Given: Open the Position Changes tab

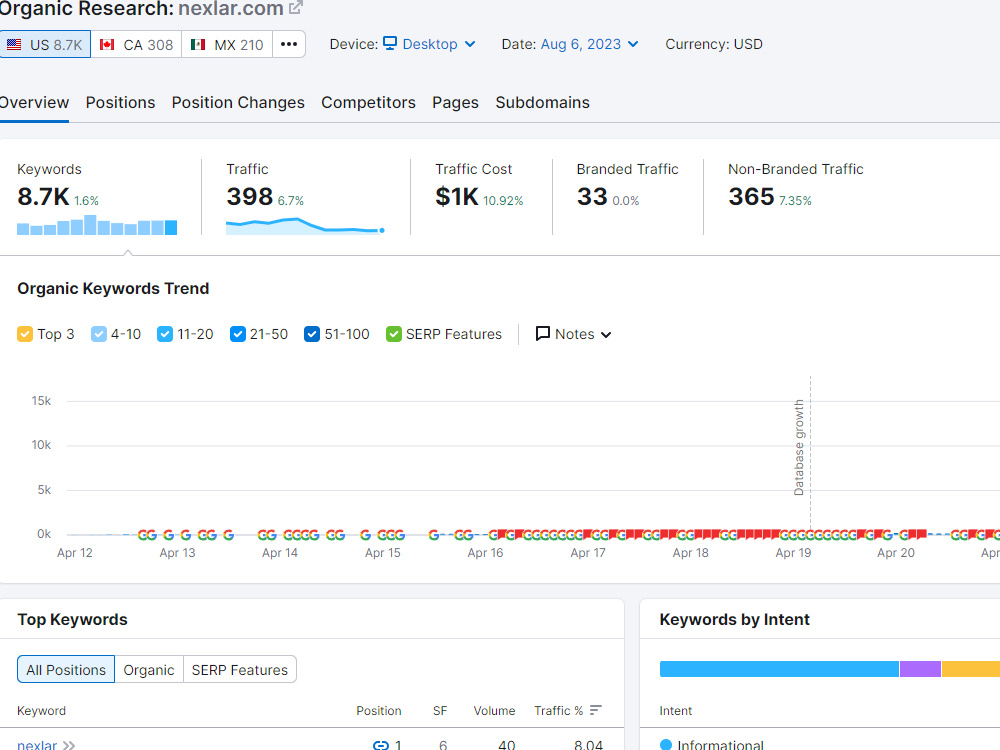Looking at the screenshot, I should [x=238, y=103].
